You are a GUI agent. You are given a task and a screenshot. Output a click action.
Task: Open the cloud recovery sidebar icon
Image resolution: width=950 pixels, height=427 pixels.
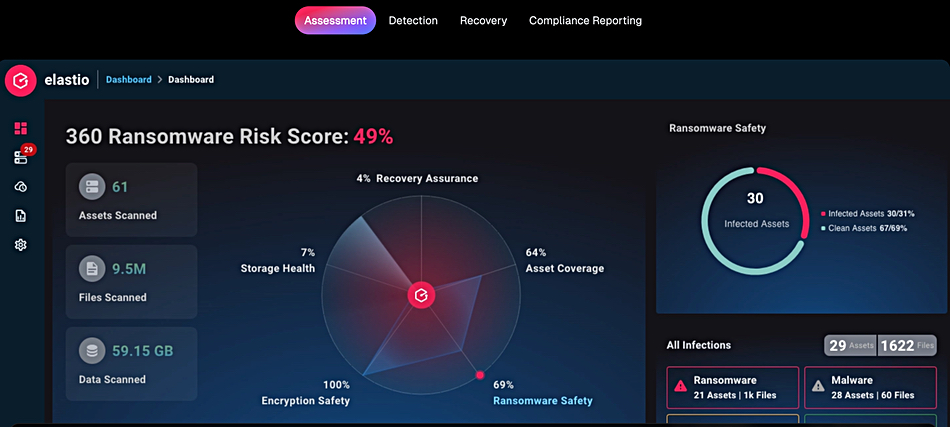21,187
